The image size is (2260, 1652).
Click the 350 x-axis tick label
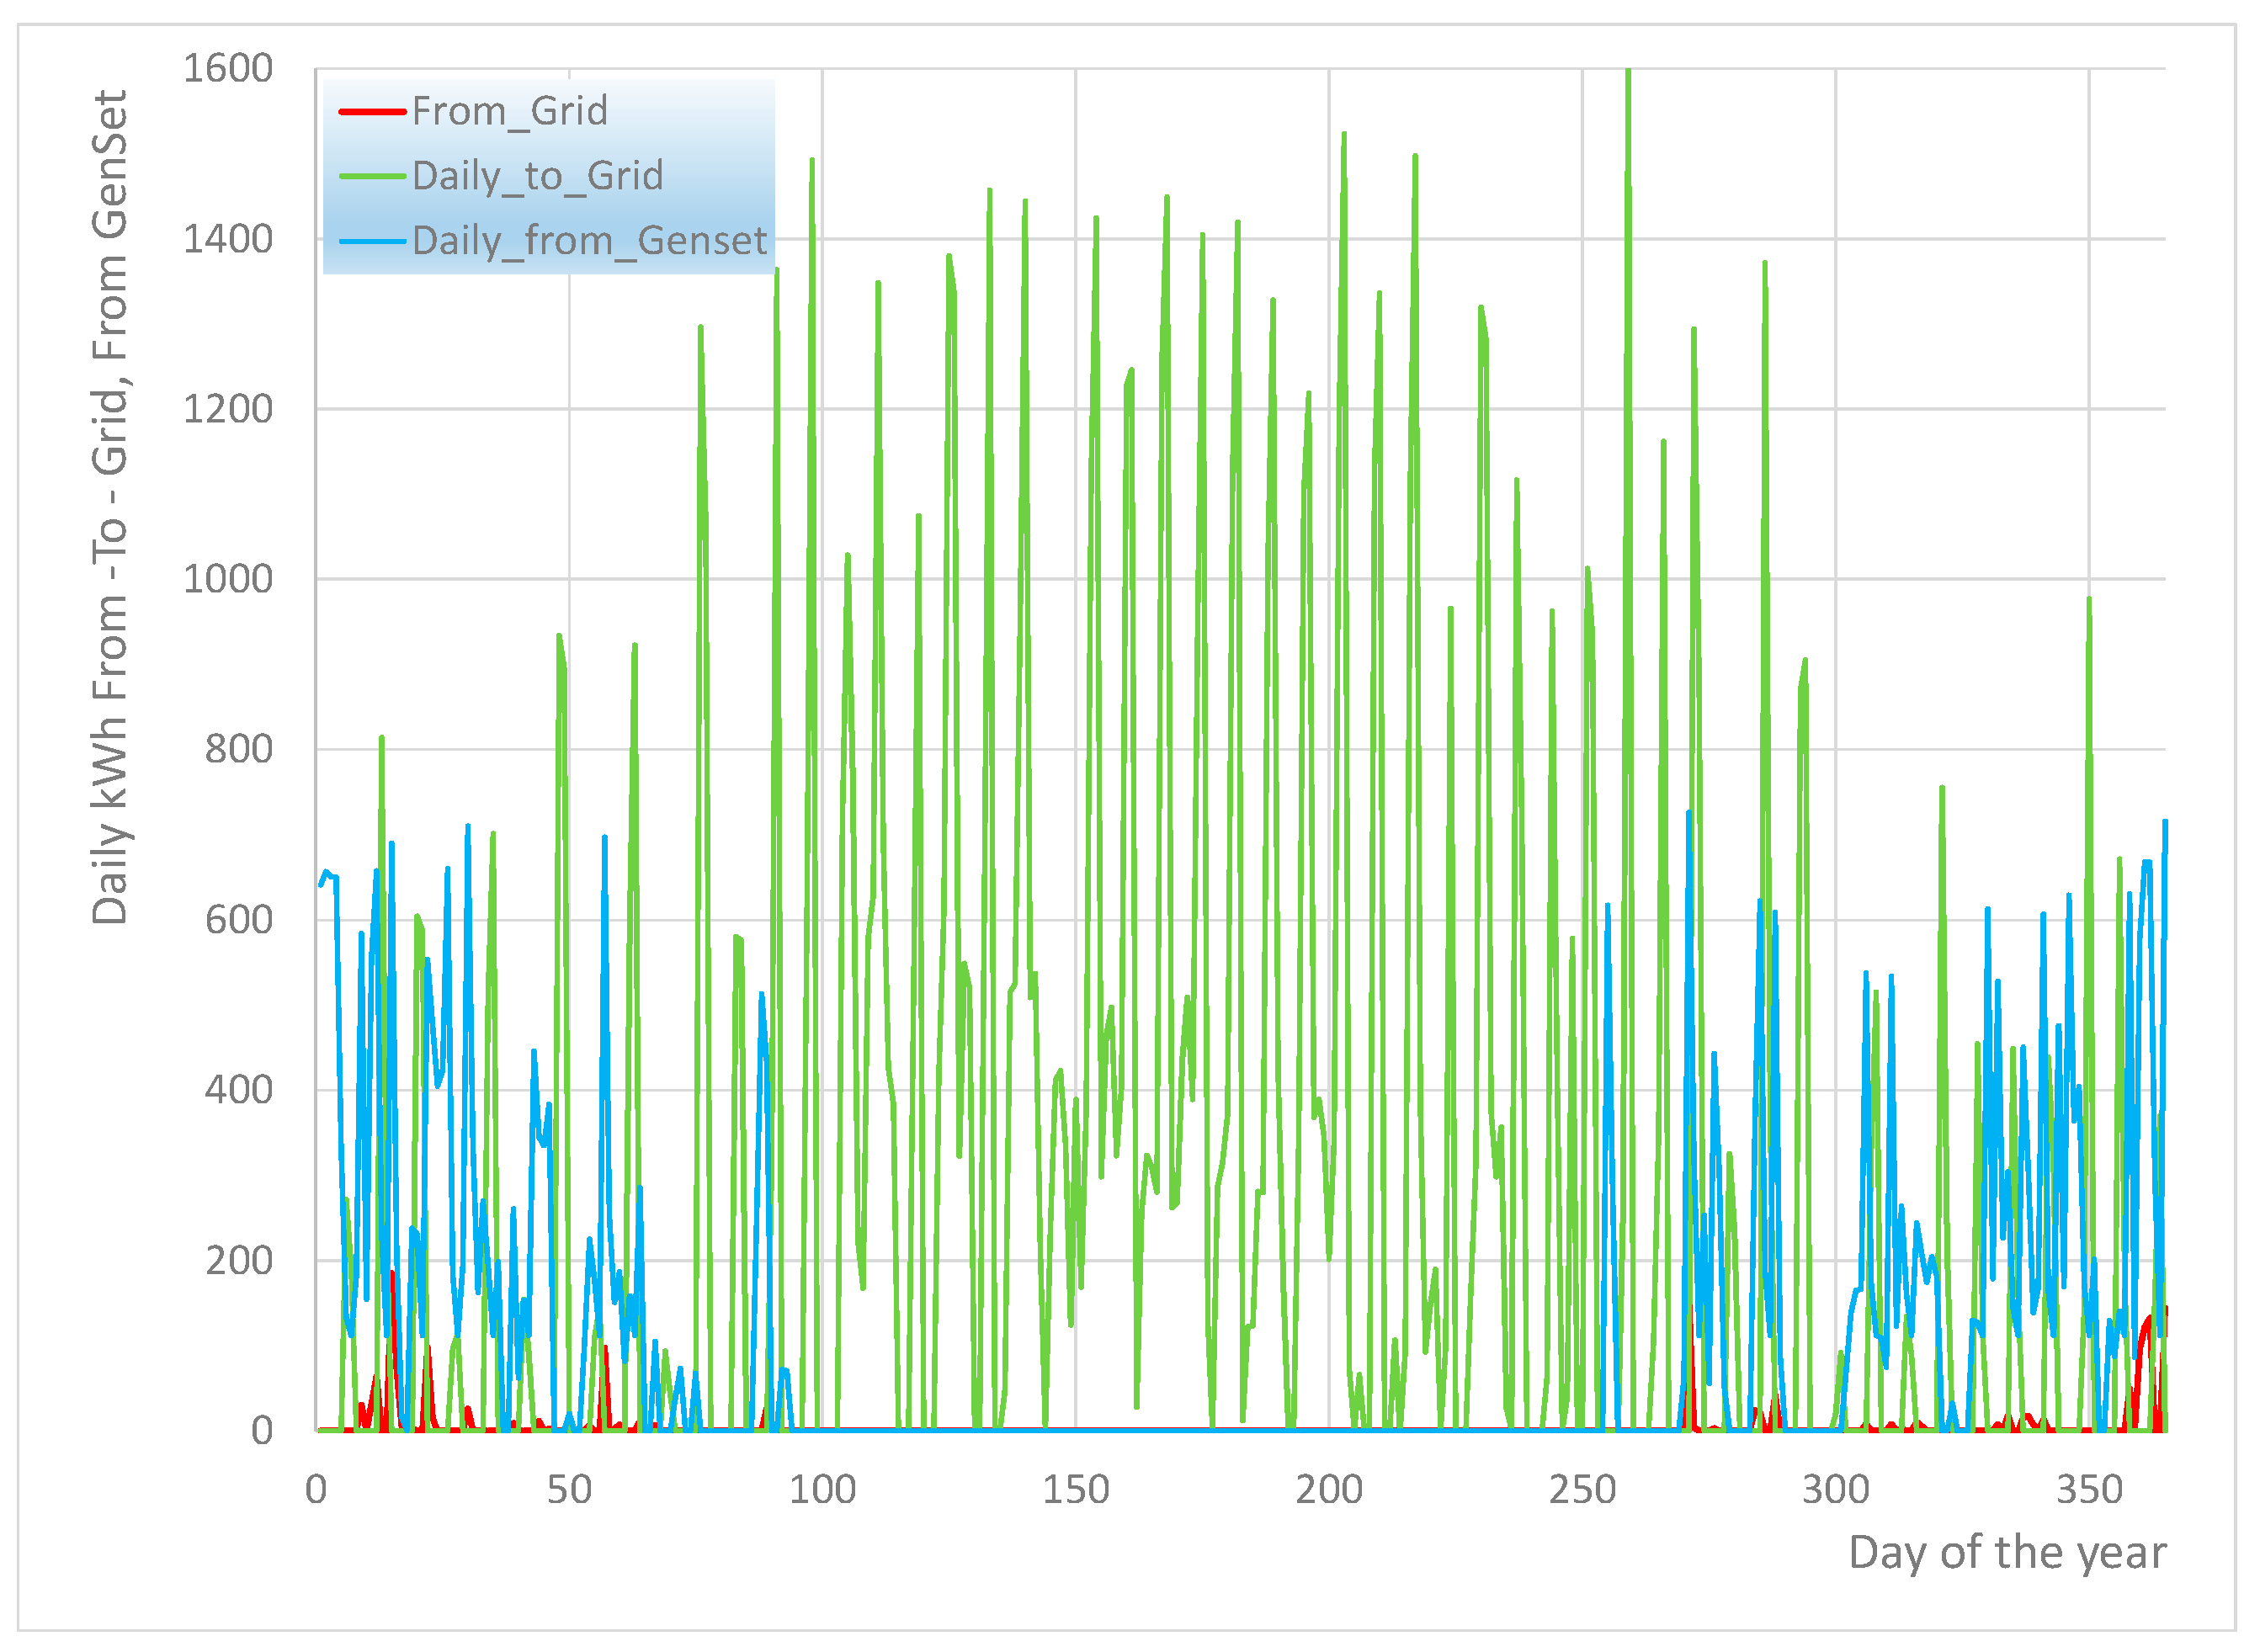[x=2088, y=1491]
